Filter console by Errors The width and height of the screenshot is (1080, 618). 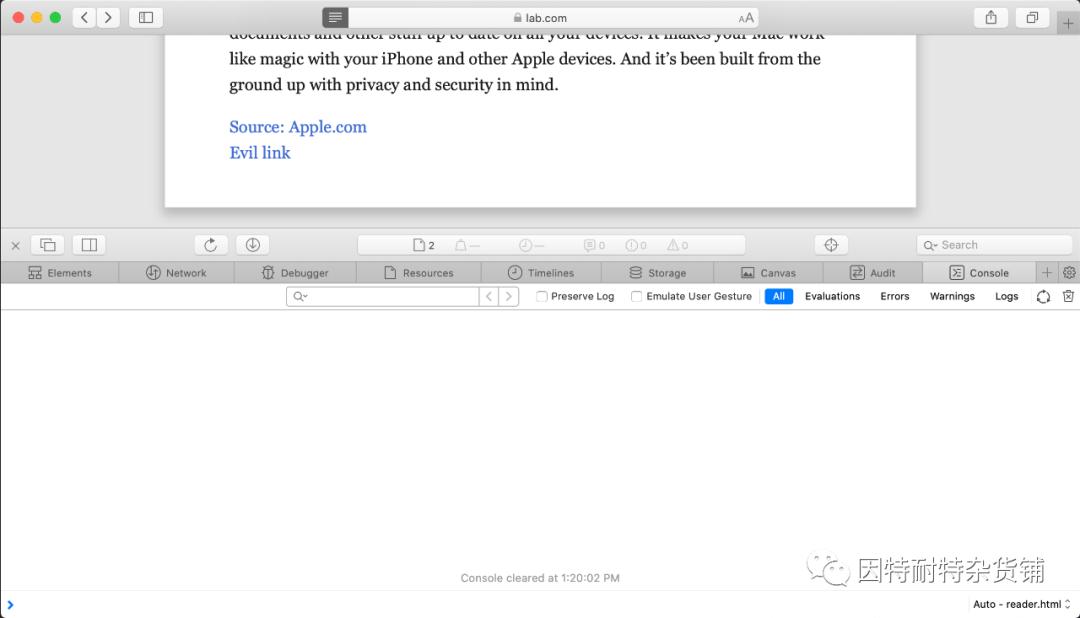[x=895, y=296]
